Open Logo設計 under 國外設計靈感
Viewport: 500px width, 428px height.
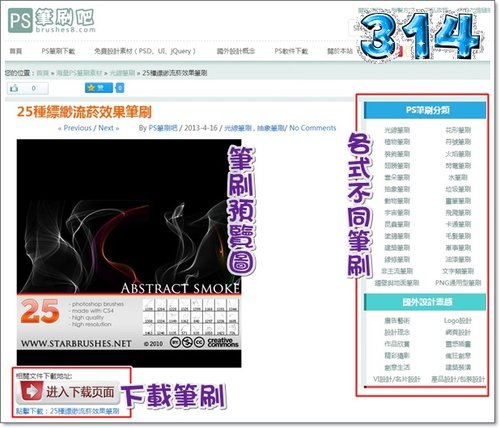pyautogui.click(x=458, y=321)
